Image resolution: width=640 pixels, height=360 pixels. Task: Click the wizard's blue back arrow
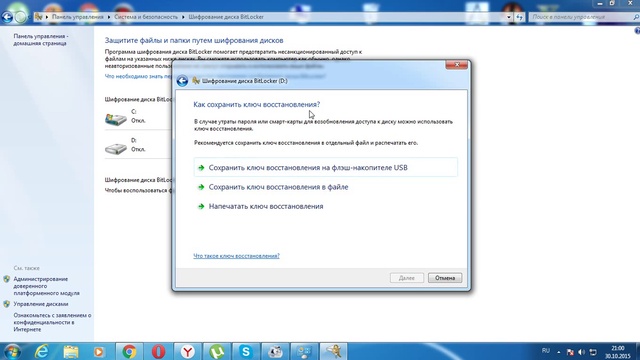tap(182, 81)
